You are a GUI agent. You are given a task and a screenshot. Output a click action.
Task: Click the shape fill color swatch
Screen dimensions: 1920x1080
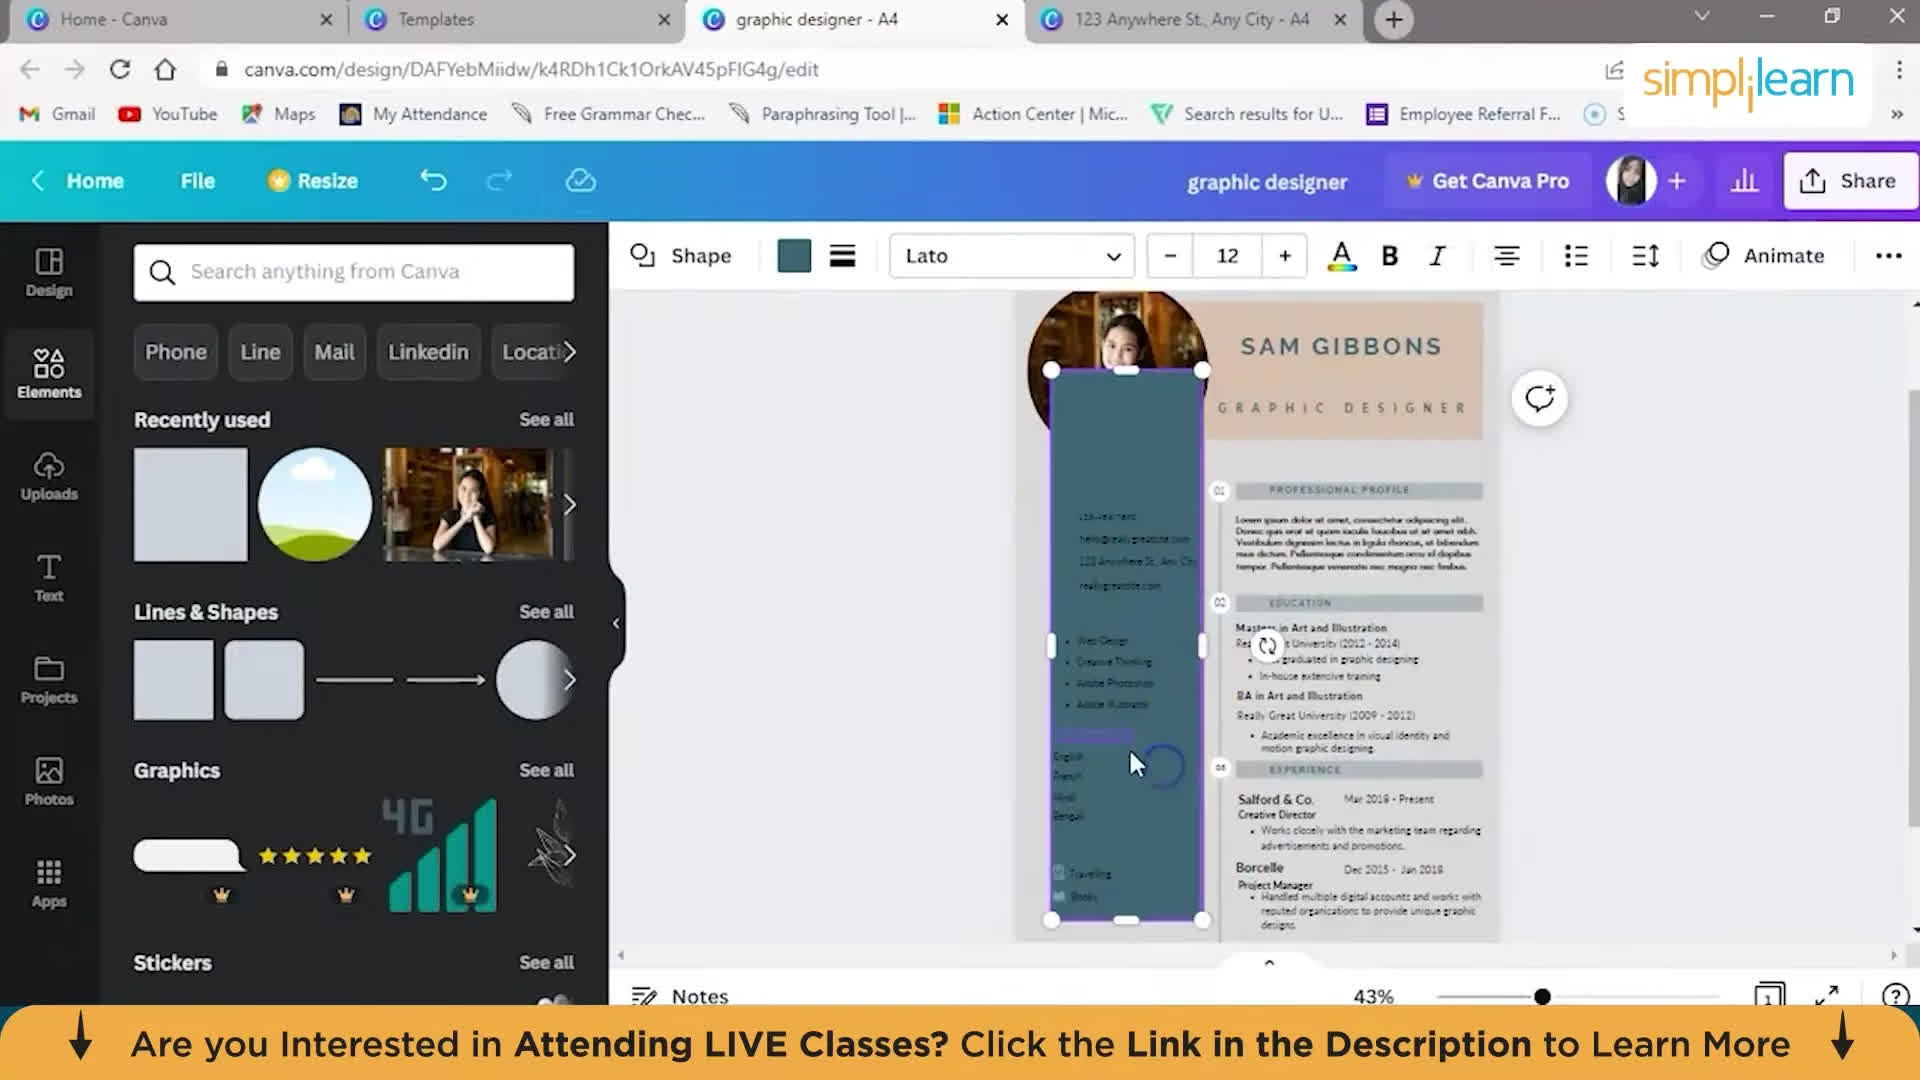[794, 256]
